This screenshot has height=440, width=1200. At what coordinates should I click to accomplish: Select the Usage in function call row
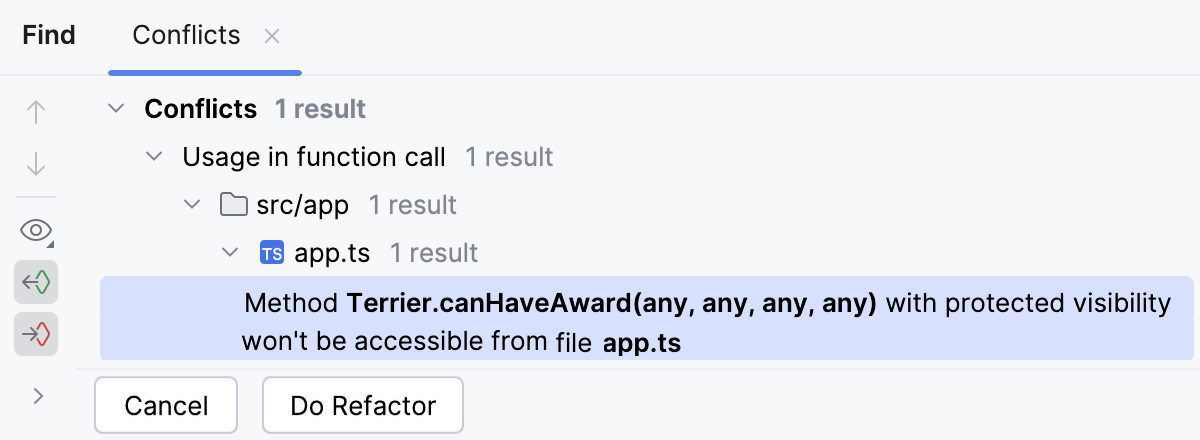tap(314, 157)
